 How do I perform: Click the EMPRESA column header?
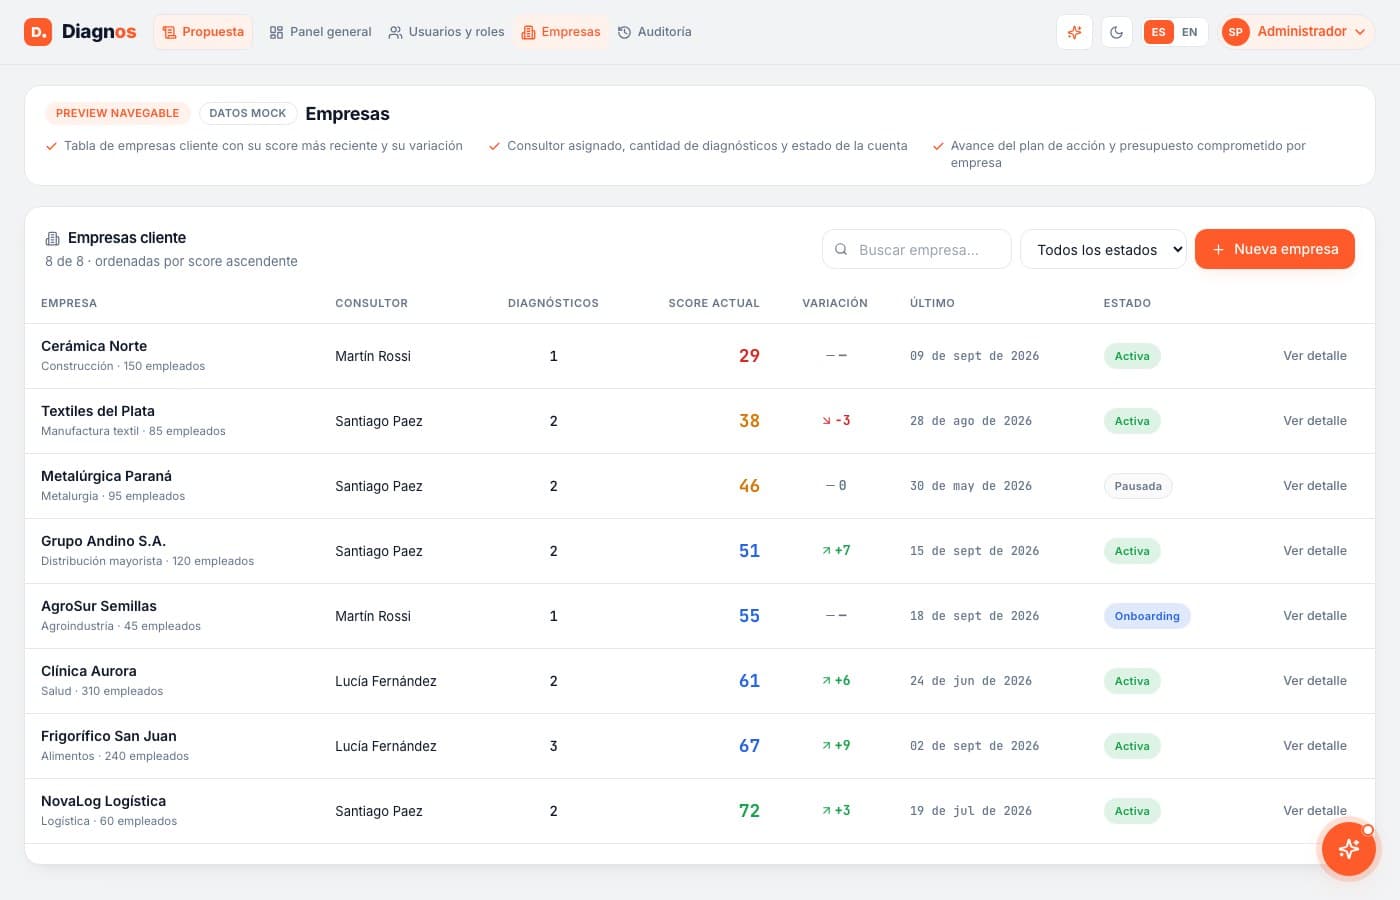point(69,303)
